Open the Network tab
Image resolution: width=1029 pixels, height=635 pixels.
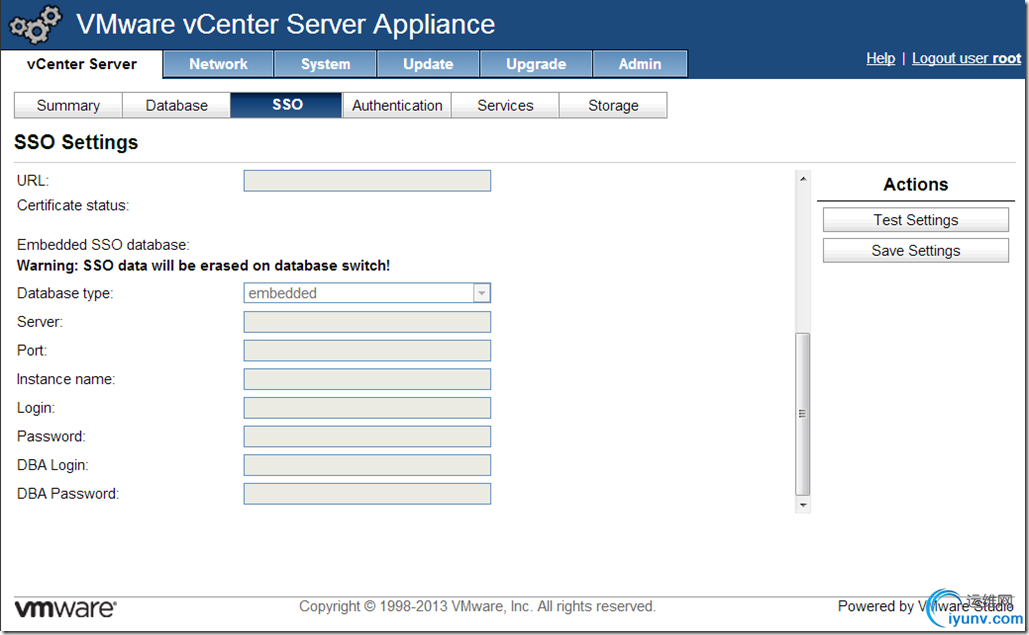pyautogui.click(x=218, y=64)
